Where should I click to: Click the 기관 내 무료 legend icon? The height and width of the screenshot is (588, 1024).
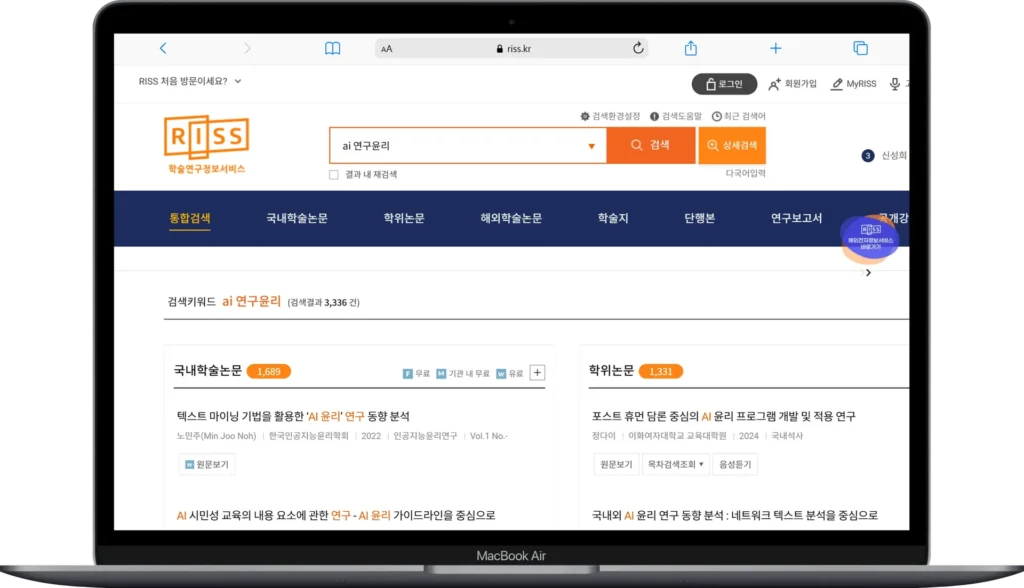441,374
